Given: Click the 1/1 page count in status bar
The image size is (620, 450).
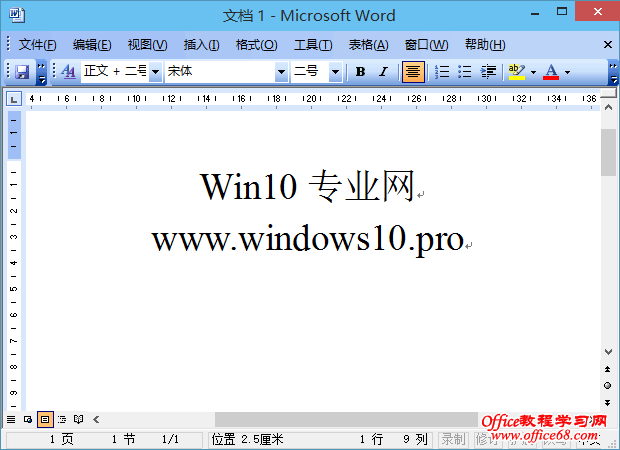Looking at the screenshot, I should (170, 439).
